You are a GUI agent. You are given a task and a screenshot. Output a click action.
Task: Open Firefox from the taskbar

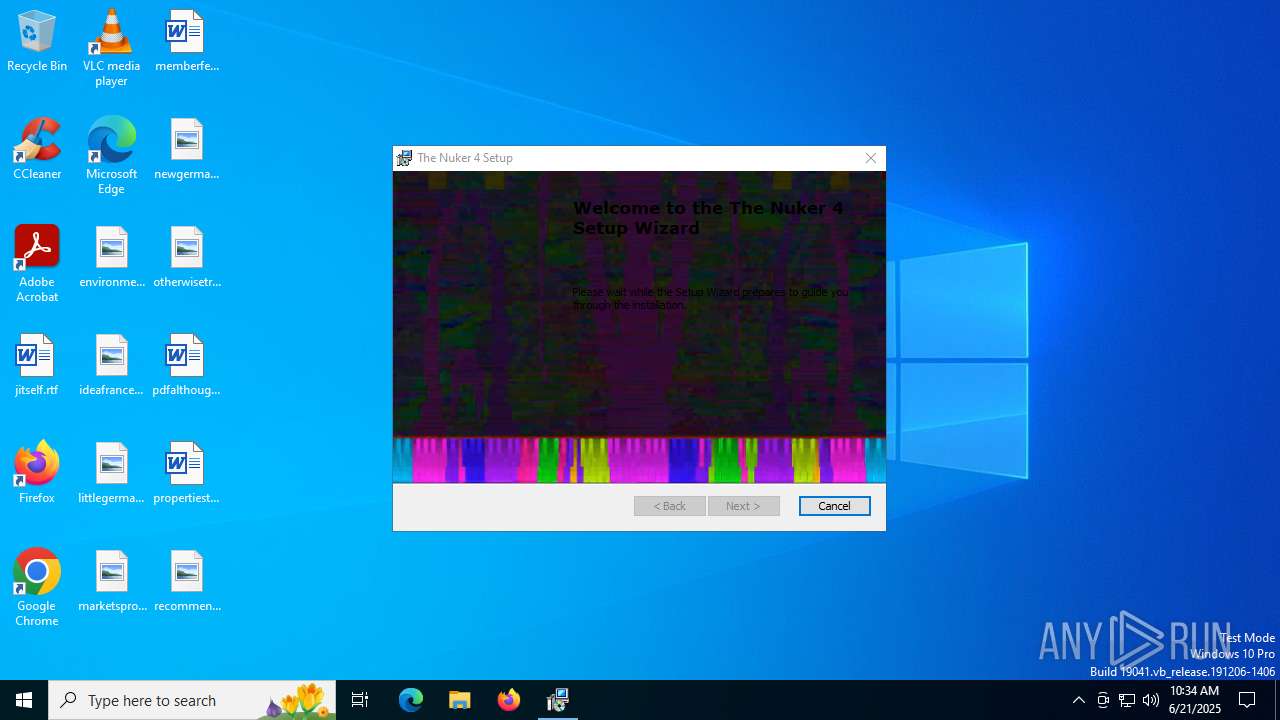point(509,700)
